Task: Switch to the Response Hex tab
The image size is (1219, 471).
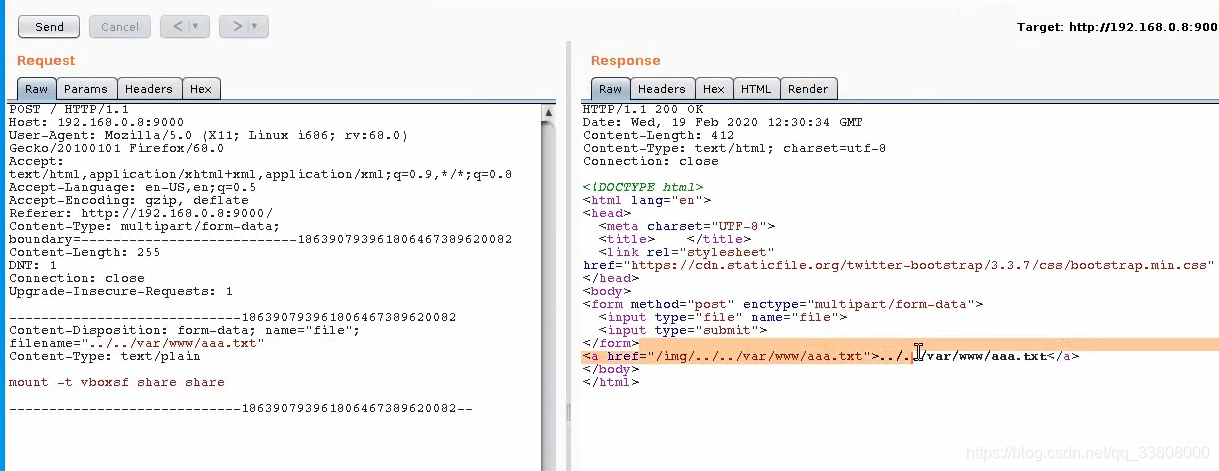Action: 713,89
